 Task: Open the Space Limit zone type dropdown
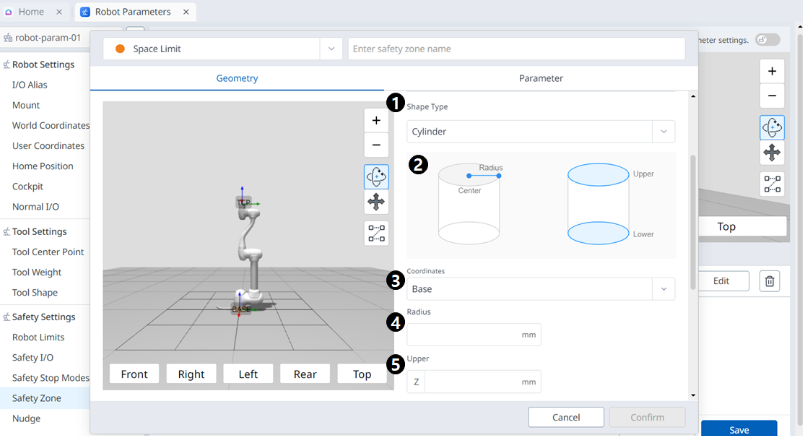coord(331,49)
